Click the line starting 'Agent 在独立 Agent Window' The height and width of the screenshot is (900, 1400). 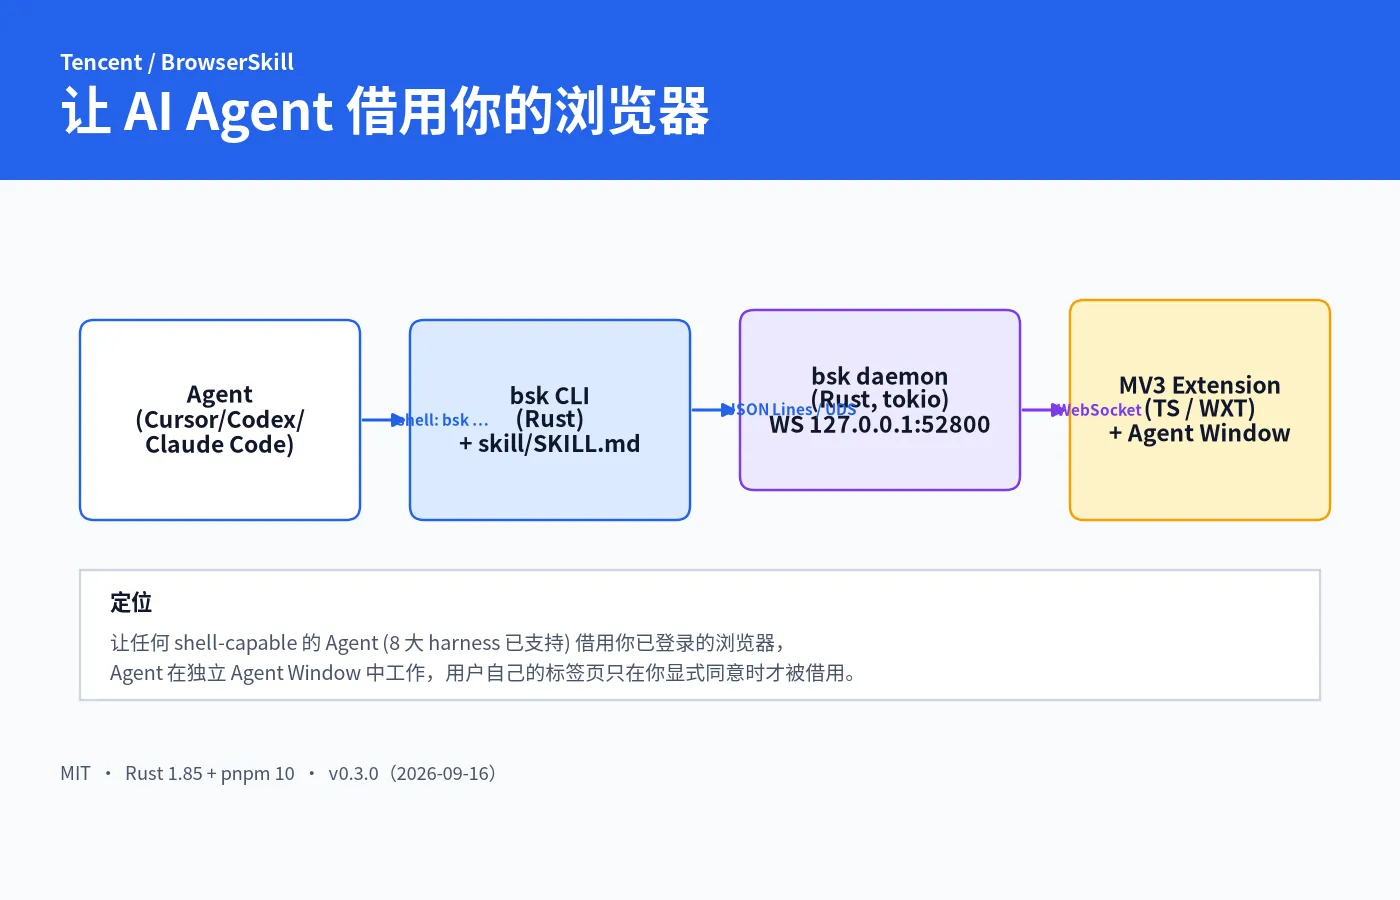pyautogui.click(x=483, y=673)
